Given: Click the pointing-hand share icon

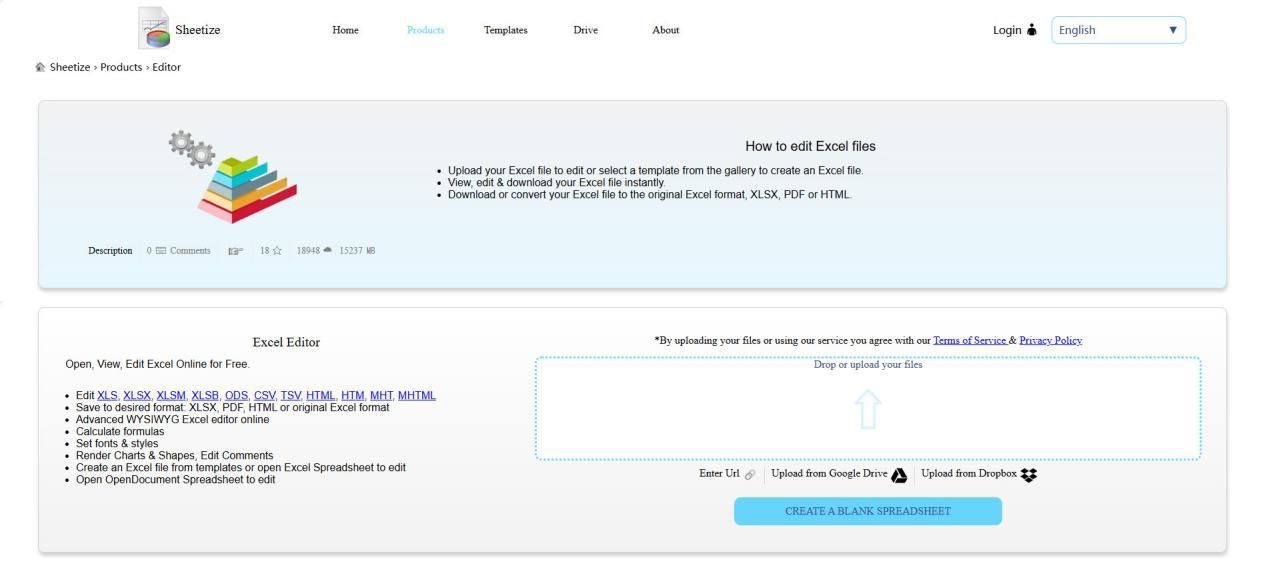Looking at the screenshot, I should tap(235, 251).
